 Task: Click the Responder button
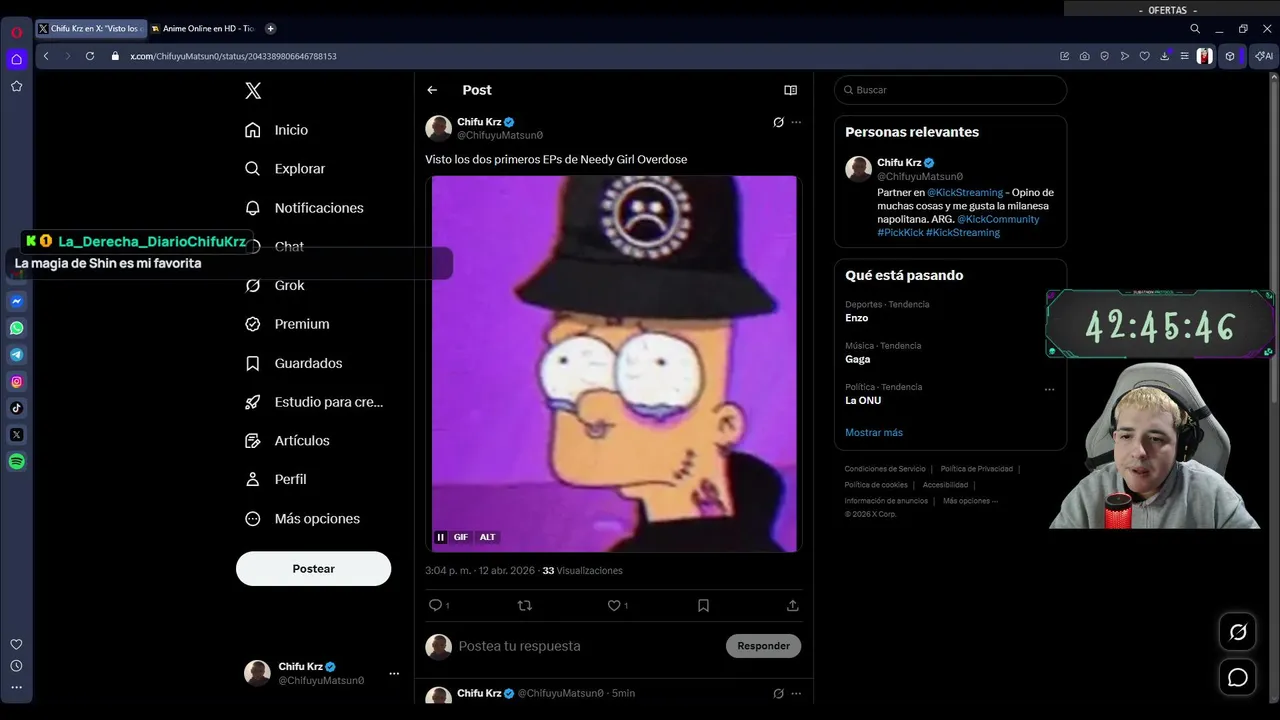763,646
